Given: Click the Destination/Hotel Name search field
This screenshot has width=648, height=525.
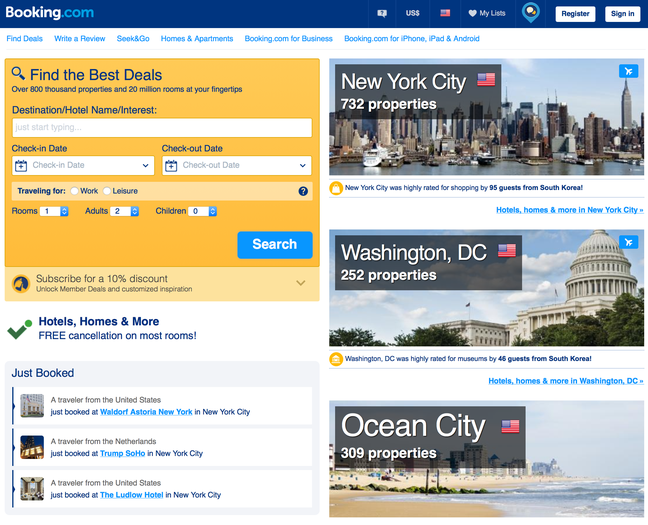Looking at the screenshot, I should 162,128.
